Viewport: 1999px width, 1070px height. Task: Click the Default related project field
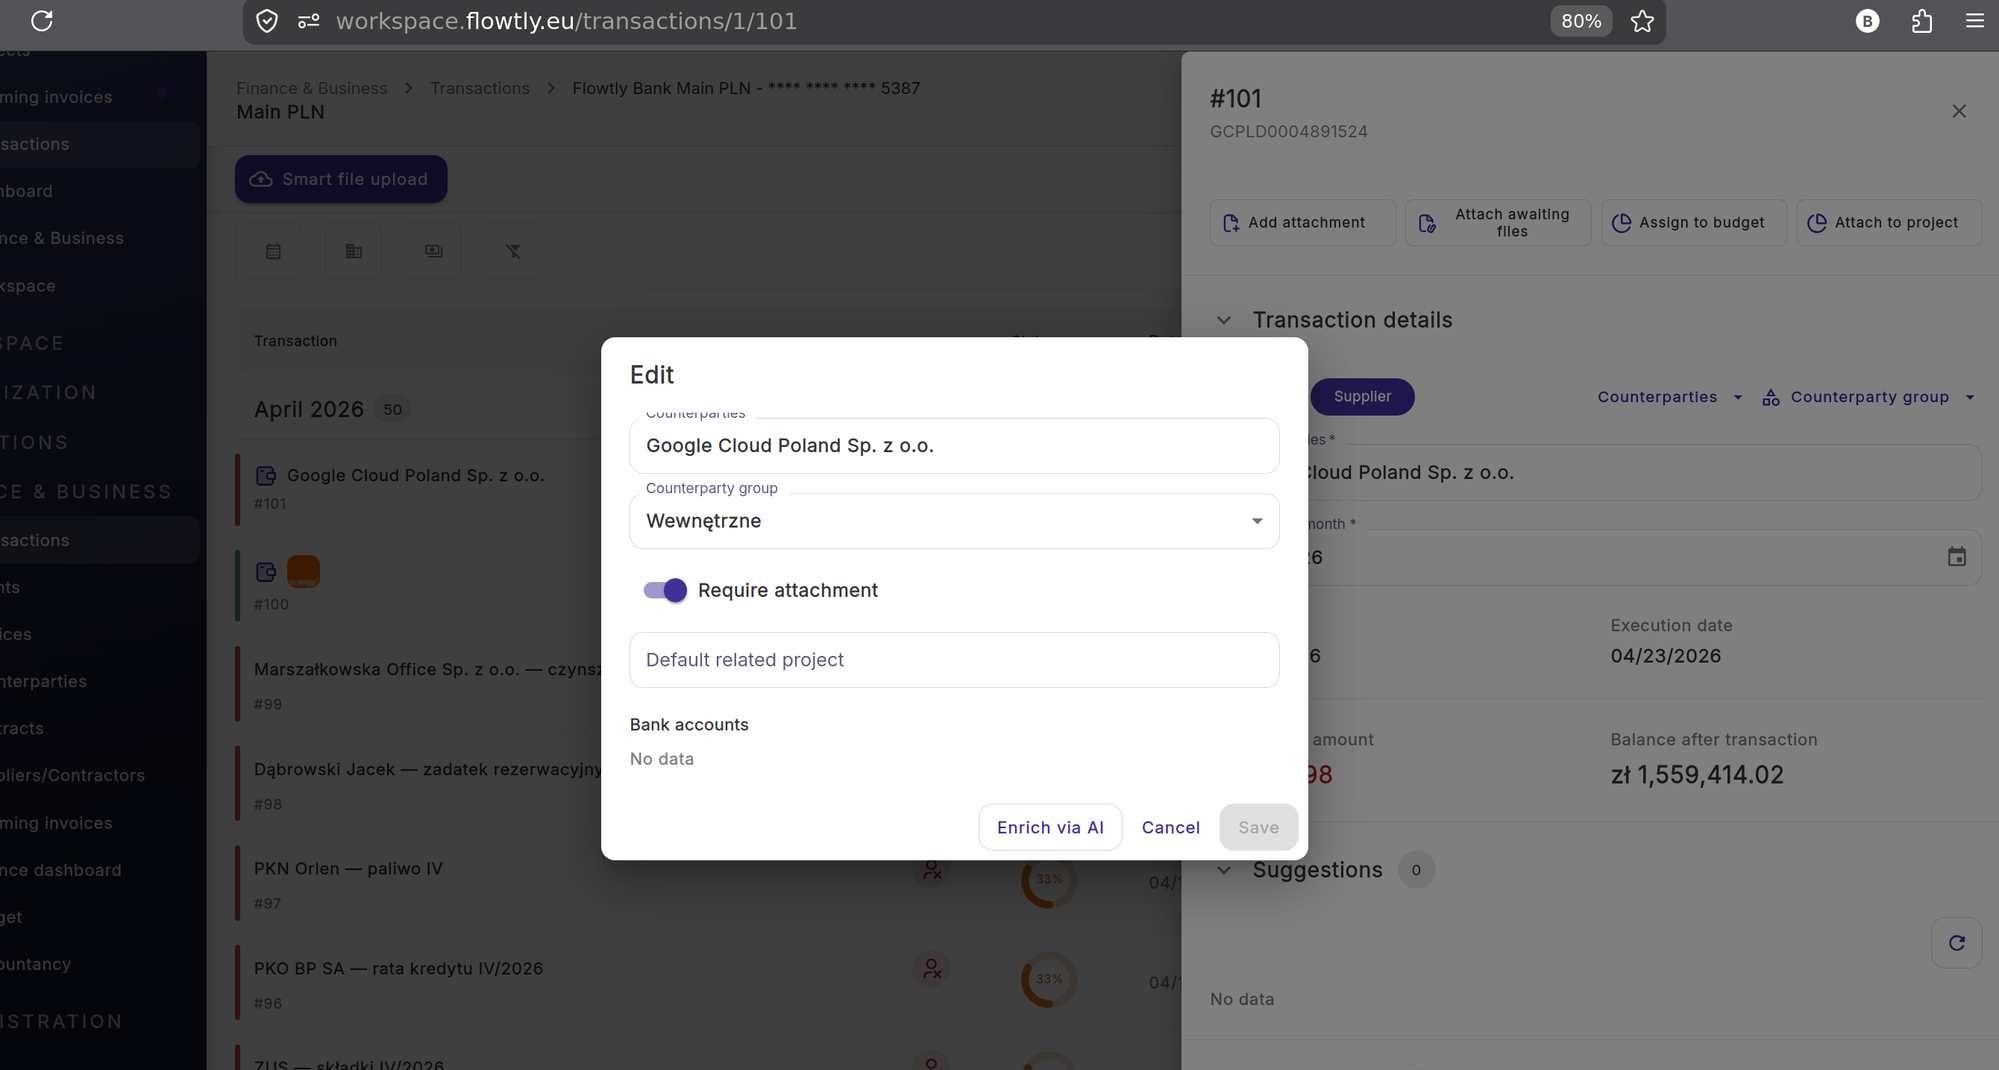click(954, 660)
